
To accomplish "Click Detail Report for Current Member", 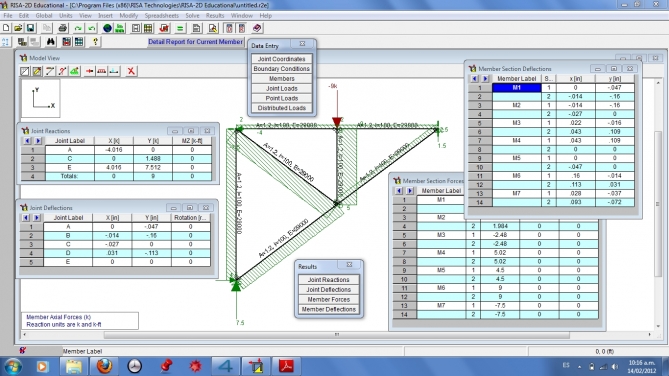I will 195,42.
